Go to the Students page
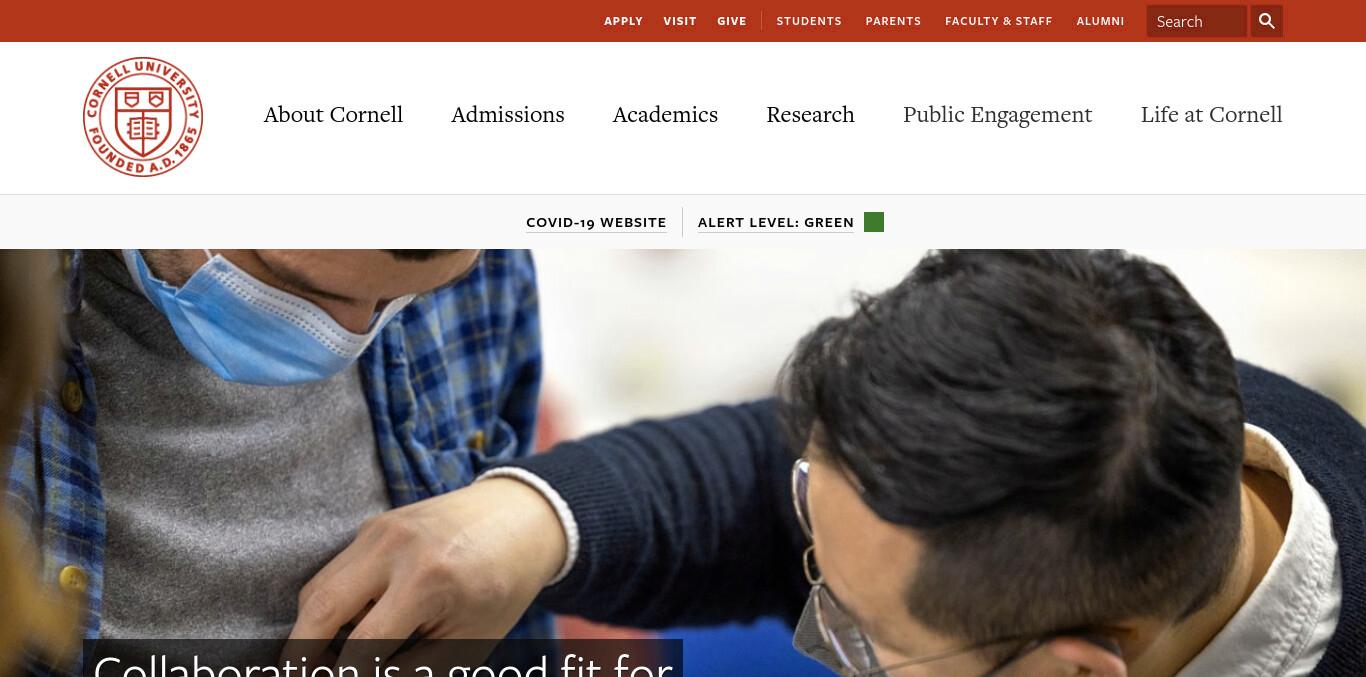Image resolution: width=1366 pixels, height=677 pixels. pyautogui.click(x=809, y=21)
